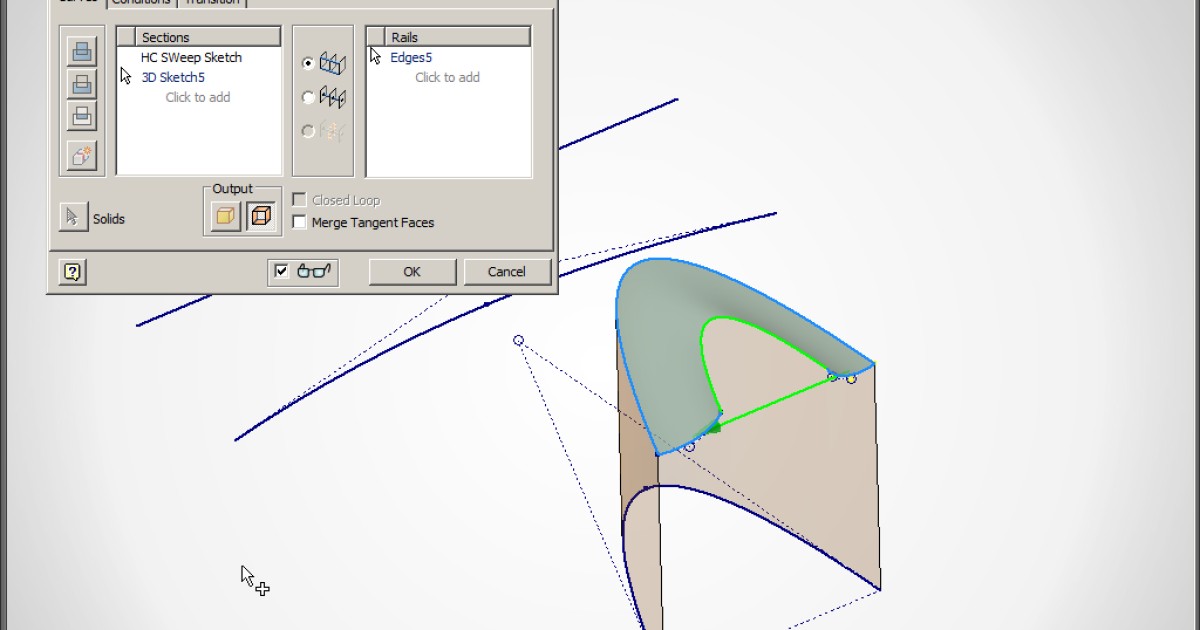This screenshot has width=1200, height=630.
Task: Open the Help question mark icon
Action: (x=71, y=271)
